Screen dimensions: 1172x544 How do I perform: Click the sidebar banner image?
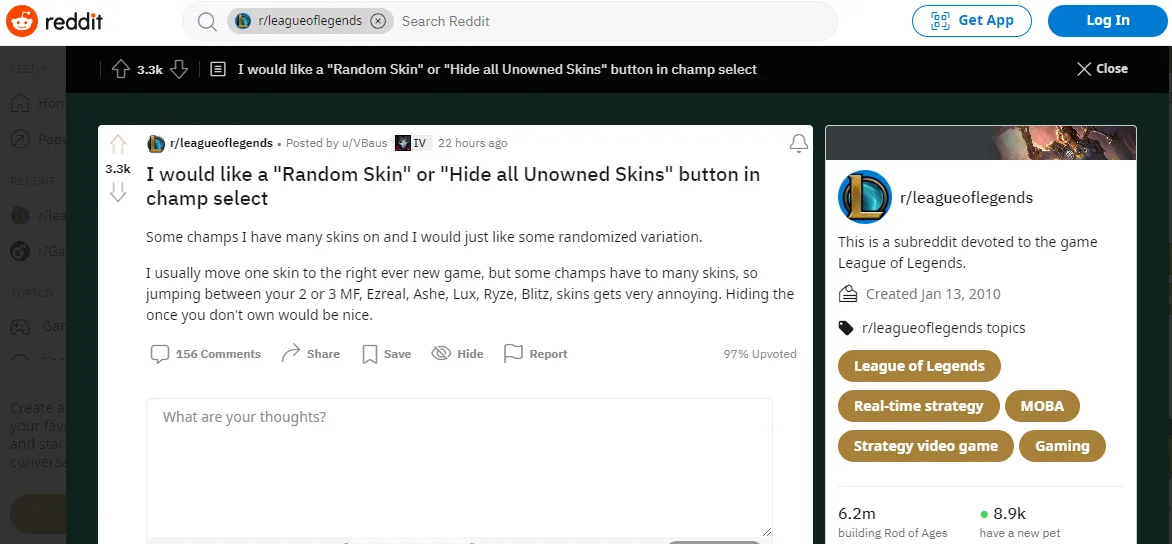[981, 143]
